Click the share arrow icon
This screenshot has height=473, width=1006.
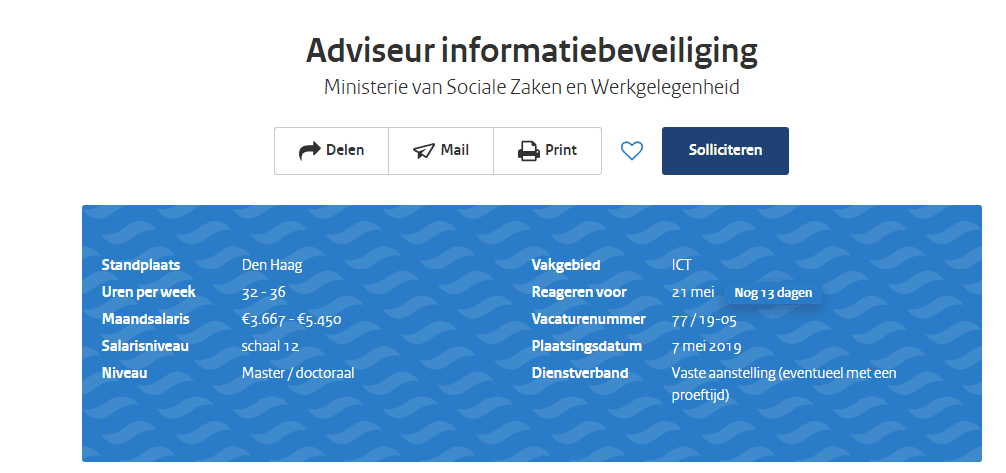309,151
